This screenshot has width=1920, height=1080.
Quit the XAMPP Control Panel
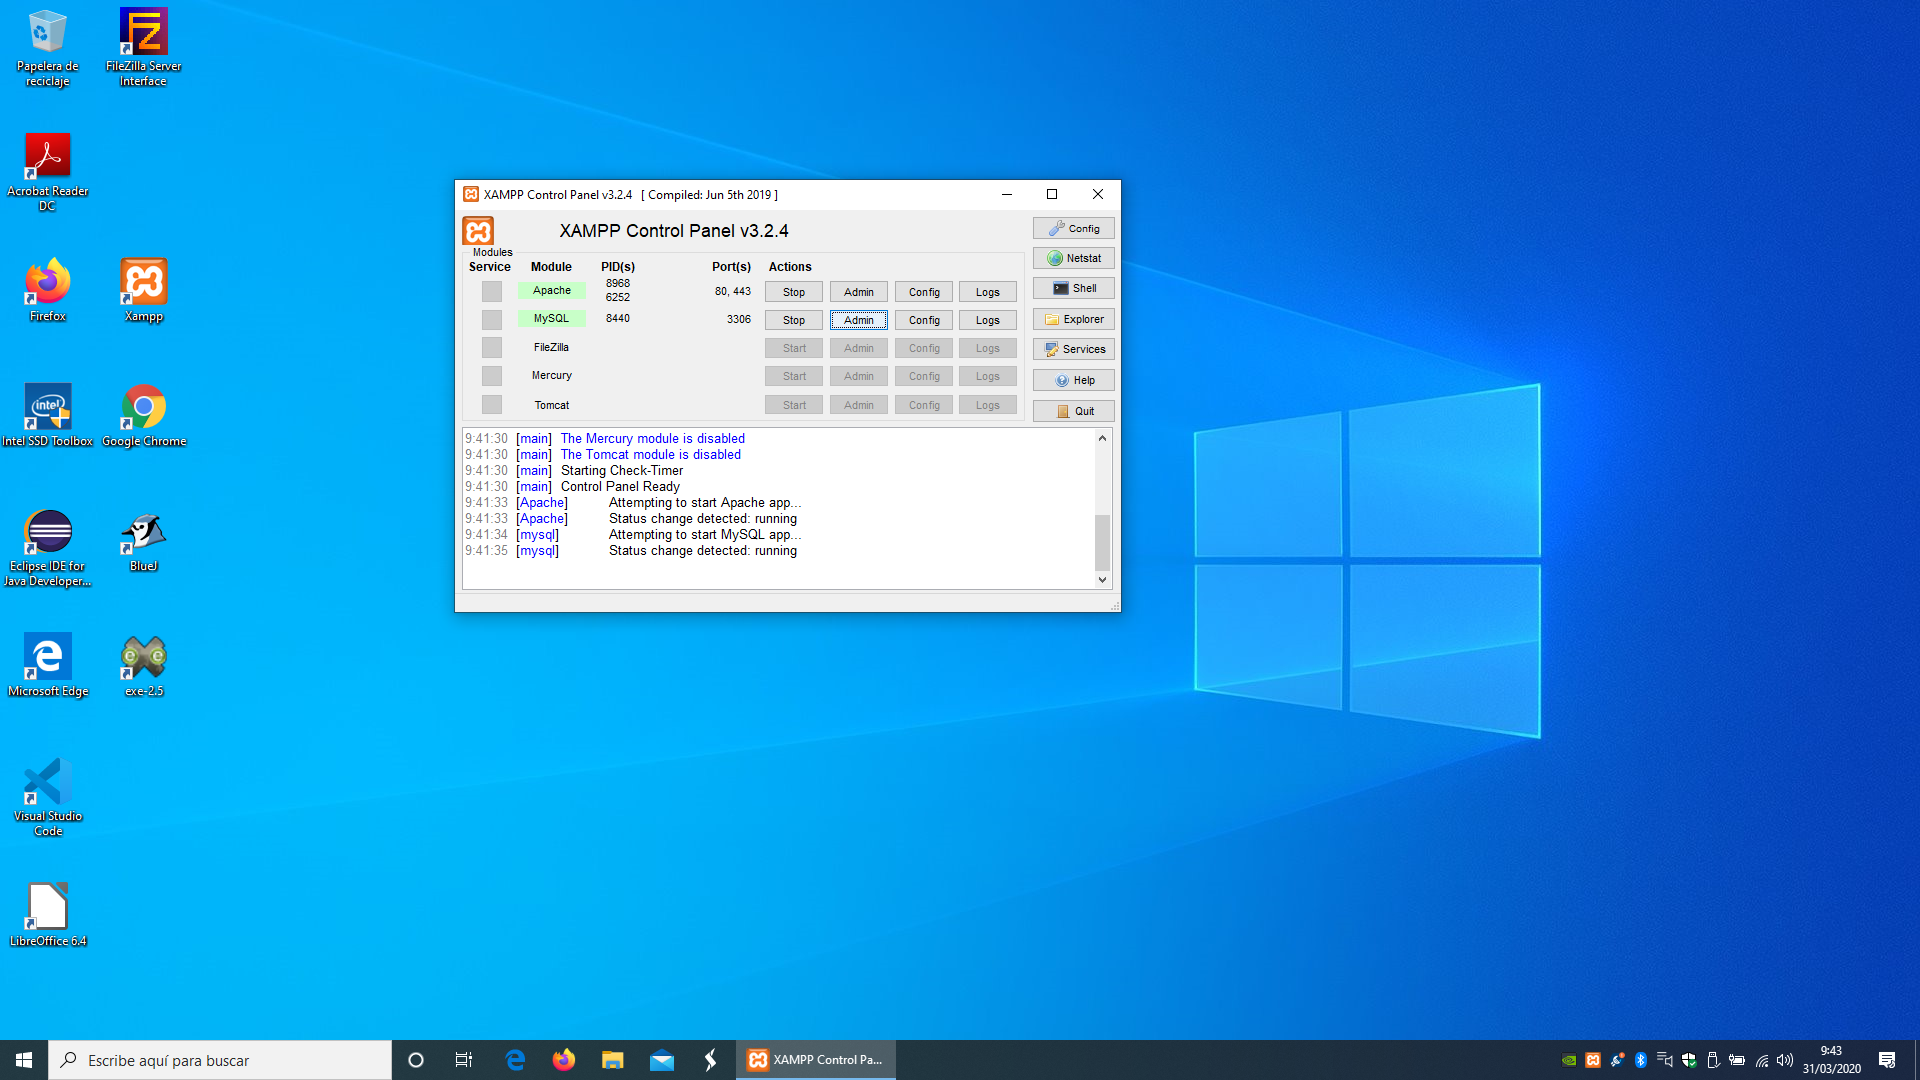pyautogui.click(x=1073, y=411)
